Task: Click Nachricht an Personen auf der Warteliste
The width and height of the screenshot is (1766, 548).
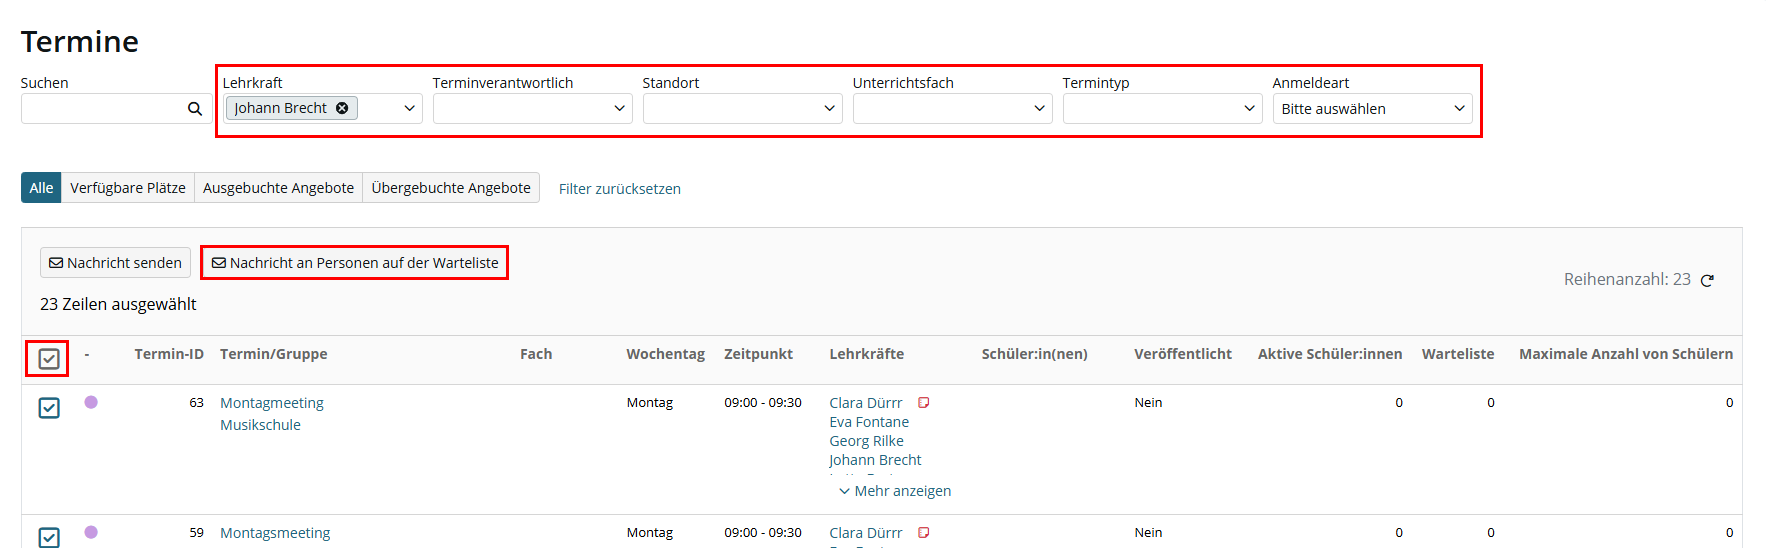Action: click(355, 263)
